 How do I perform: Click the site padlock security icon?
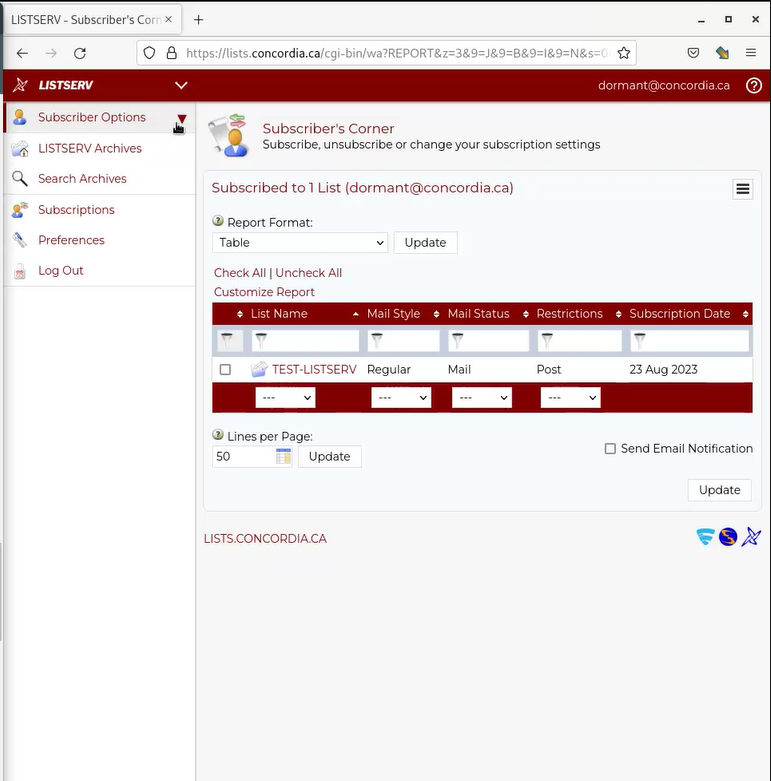click(x=172, y=53)
